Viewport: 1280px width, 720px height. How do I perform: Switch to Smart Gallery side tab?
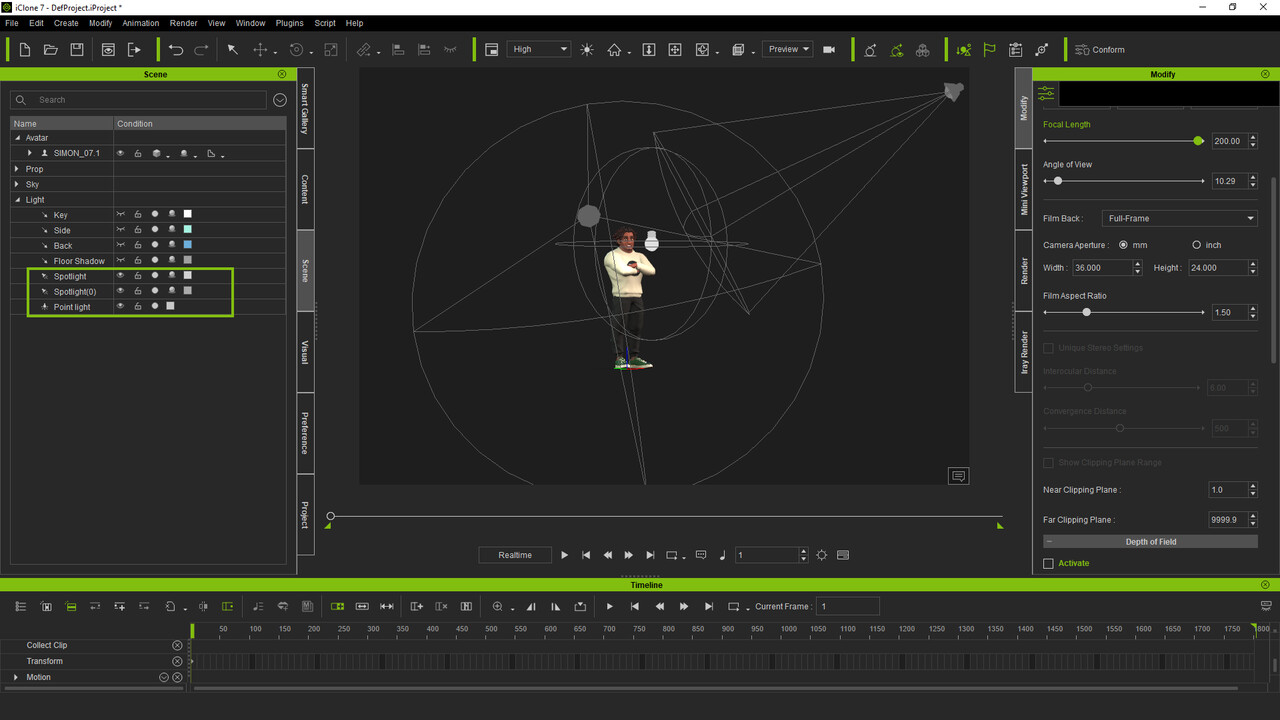point(305,108)
